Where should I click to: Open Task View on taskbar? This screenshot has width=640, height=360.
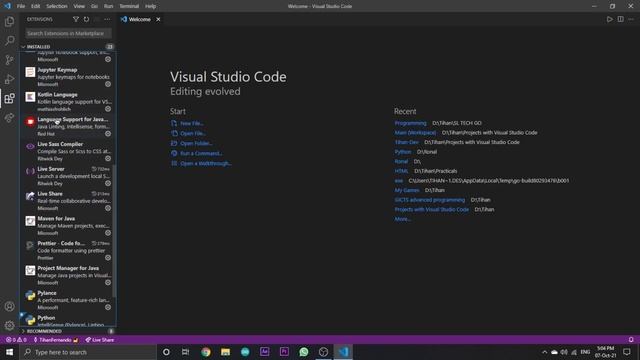point(185,352)
